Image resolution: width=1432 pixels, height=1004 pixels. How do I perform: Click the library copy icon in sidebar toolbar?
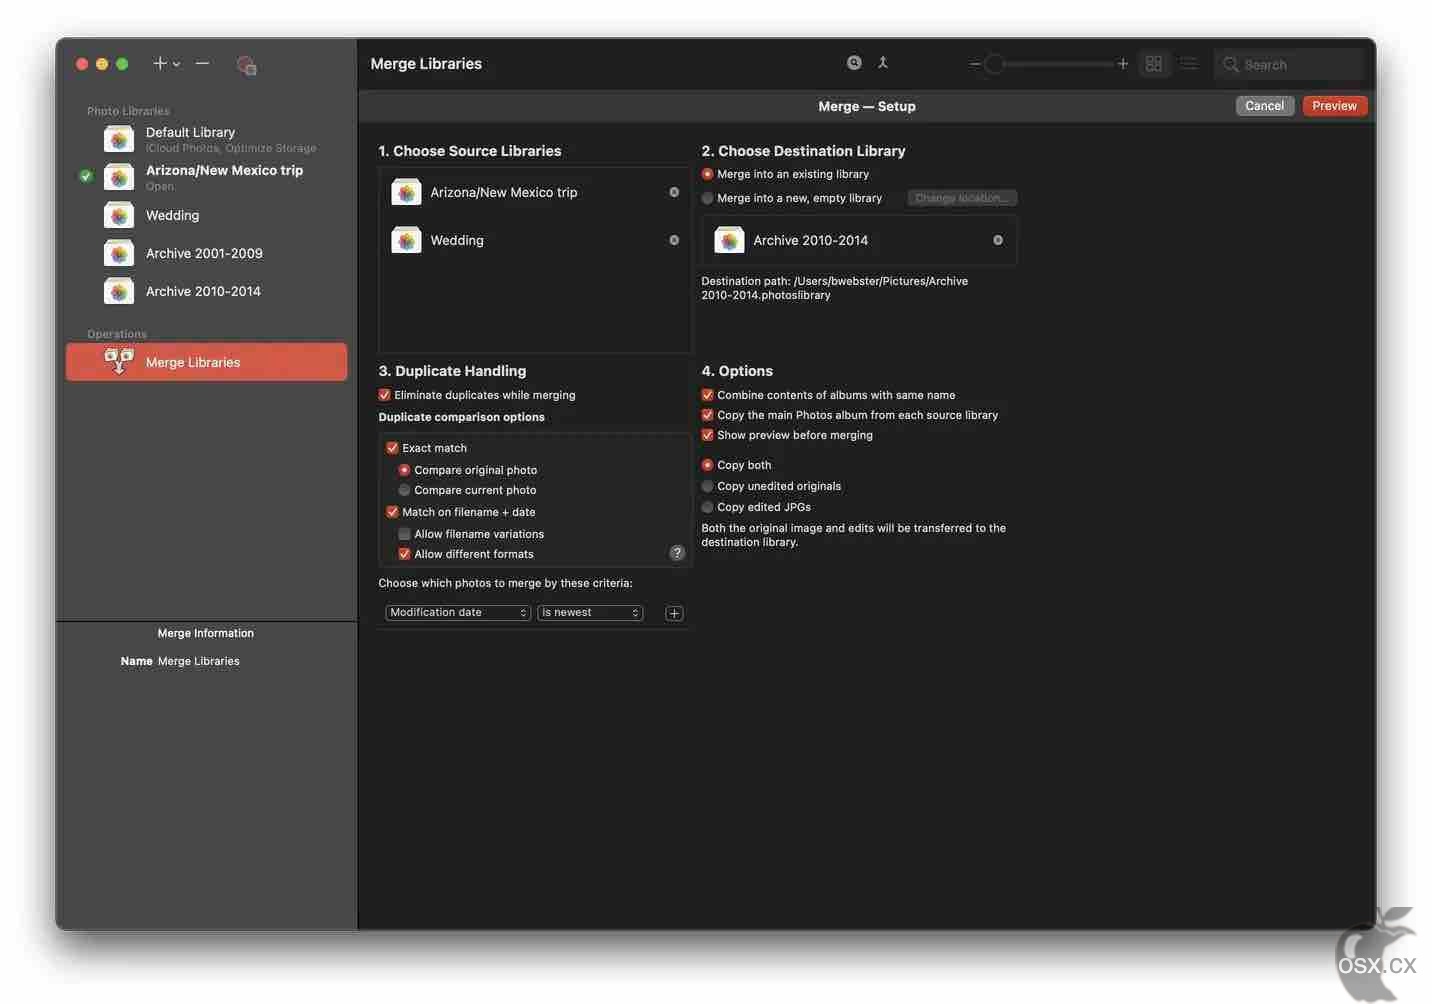246,65
